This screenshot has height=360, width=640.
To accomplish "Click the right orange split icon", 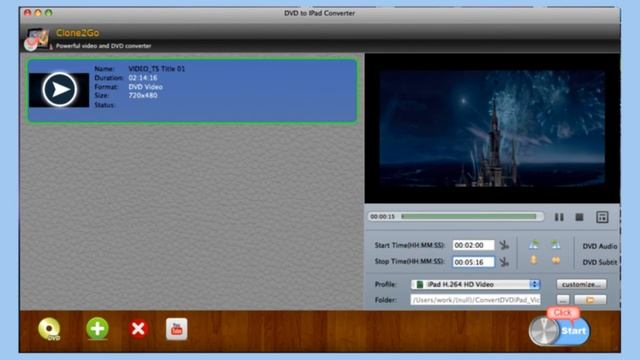I will (x=556, y=260).
